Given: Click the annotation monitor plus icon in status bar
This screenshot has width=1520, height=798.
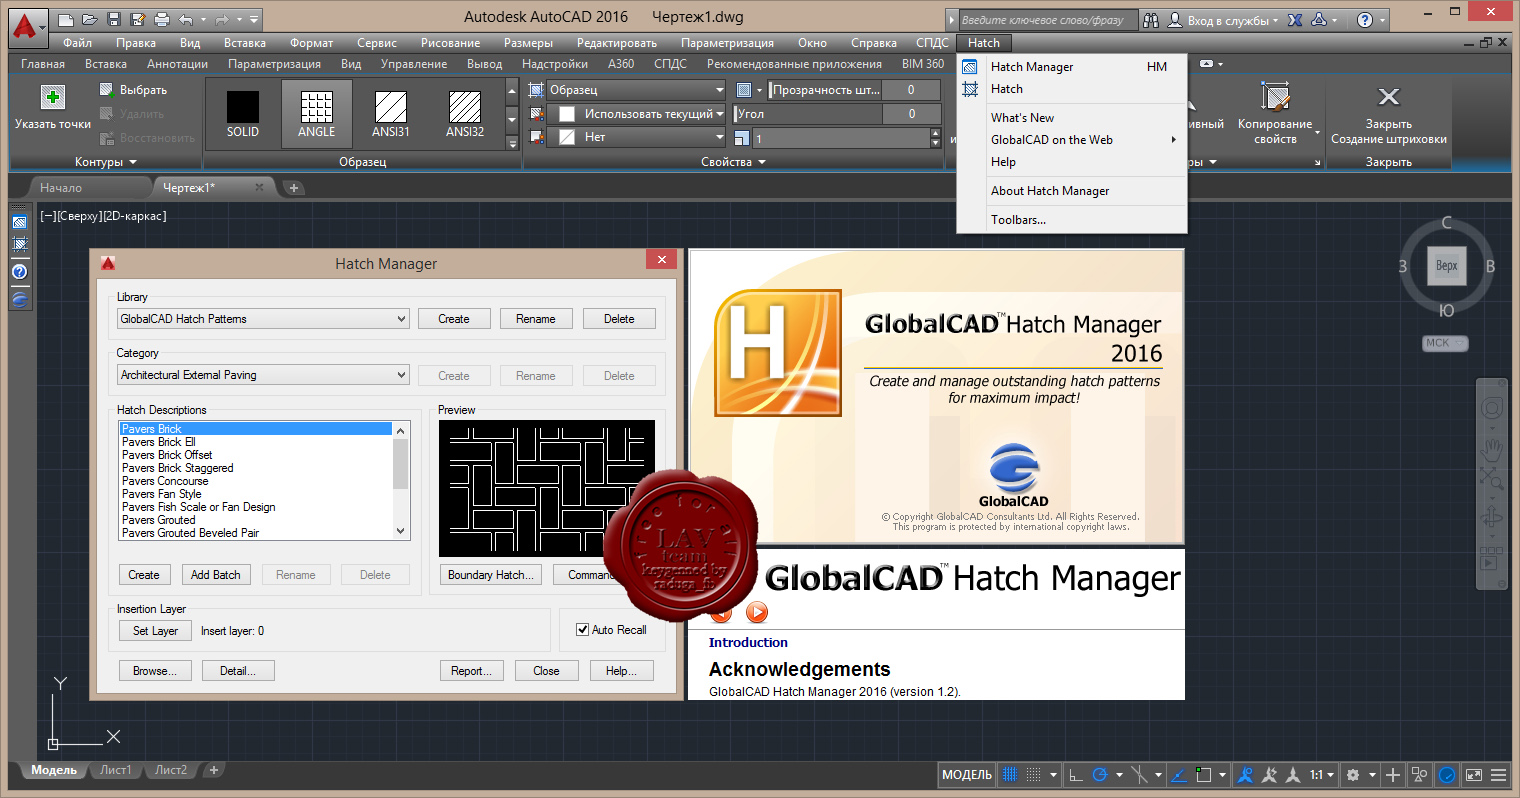Looking at the screenshot, I should [x=1393, y=775].
